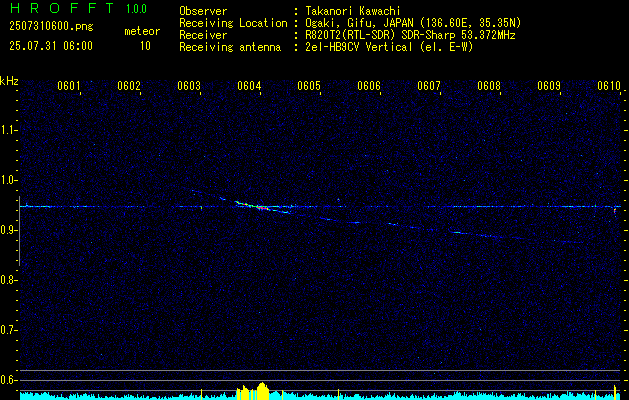Viewport: 629px width, 400px height.
Task: Click the 0601 time axis label
Action: click(x=69, y=86)
